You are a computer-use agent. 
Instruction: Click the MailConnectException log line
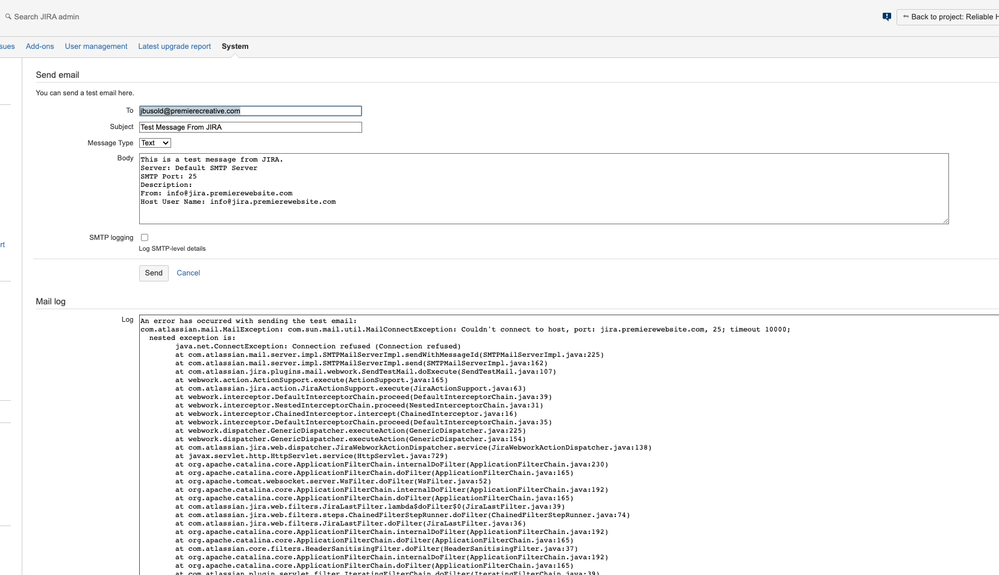pos(465,330)
